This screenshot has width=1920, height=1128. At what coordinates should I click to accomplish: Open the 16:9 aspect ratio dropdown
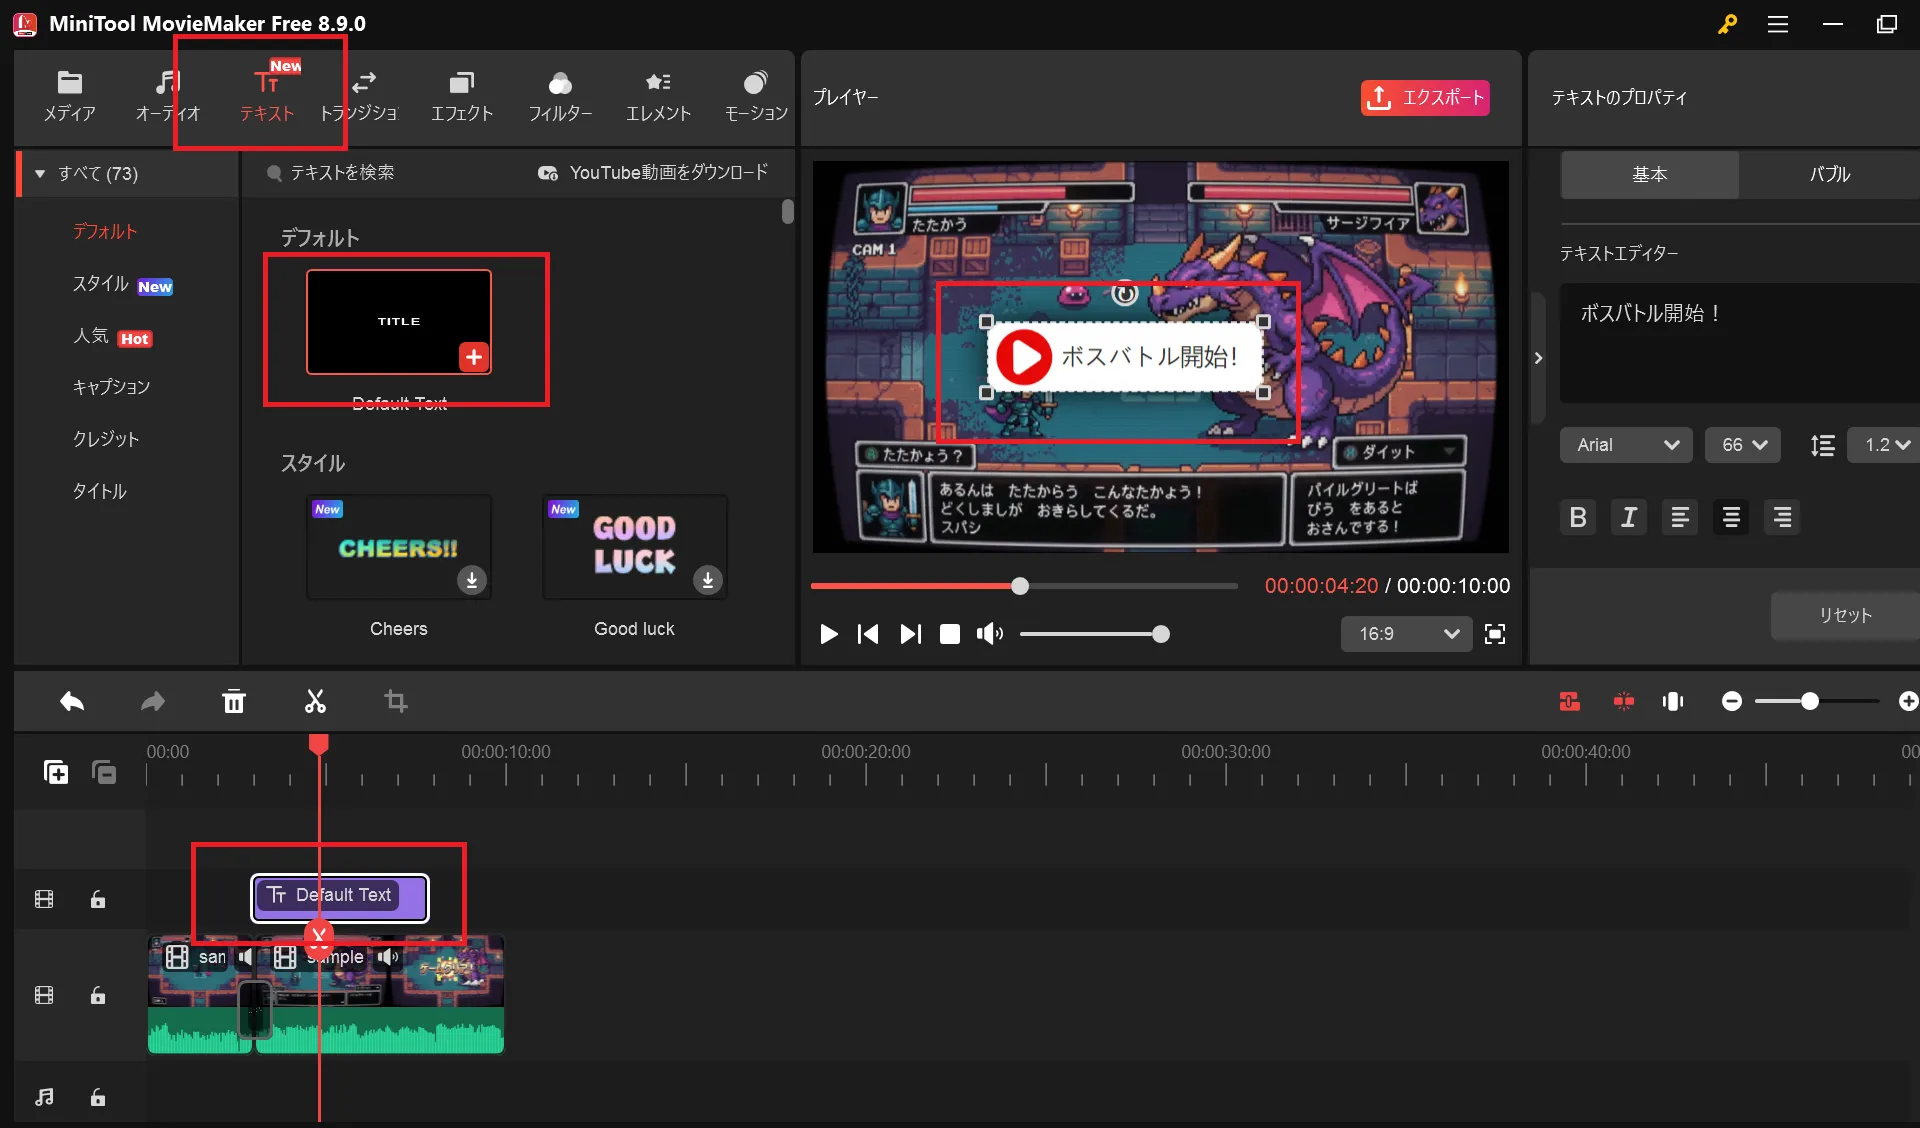click(1406, 634)
